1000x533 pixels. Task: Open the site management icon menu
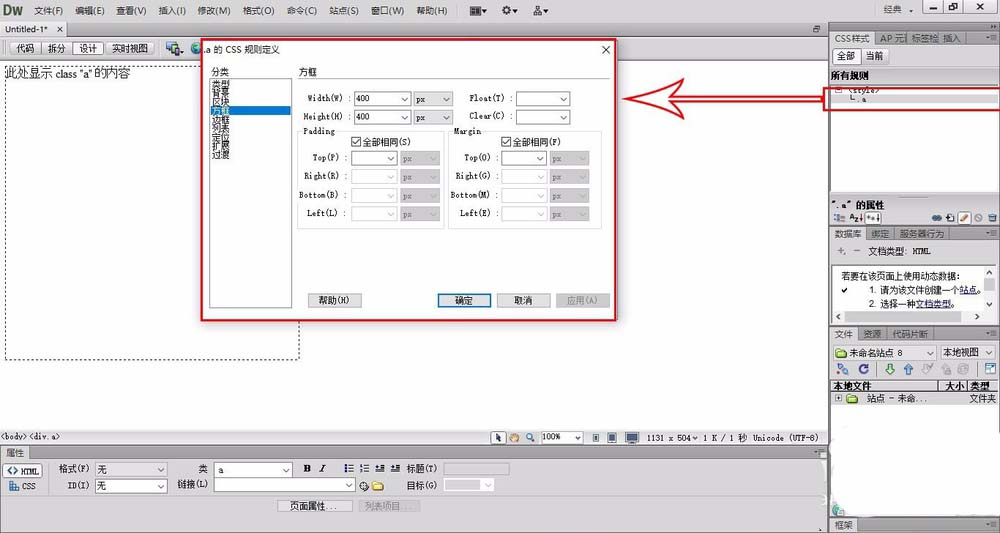(x=540, y=10)
